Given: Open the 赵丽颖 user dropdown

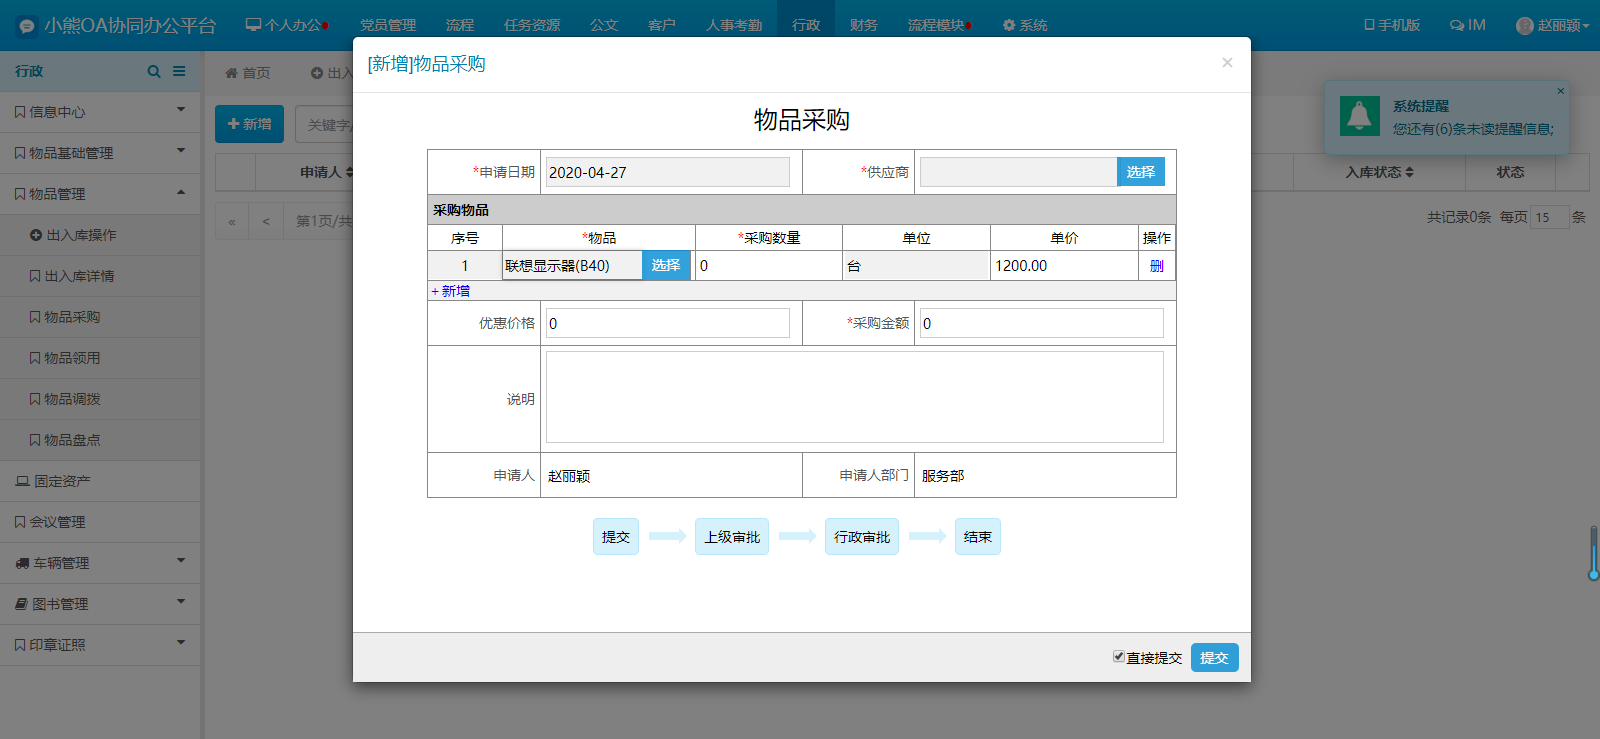Looking at the screenshot, I should pos(1553,25).
